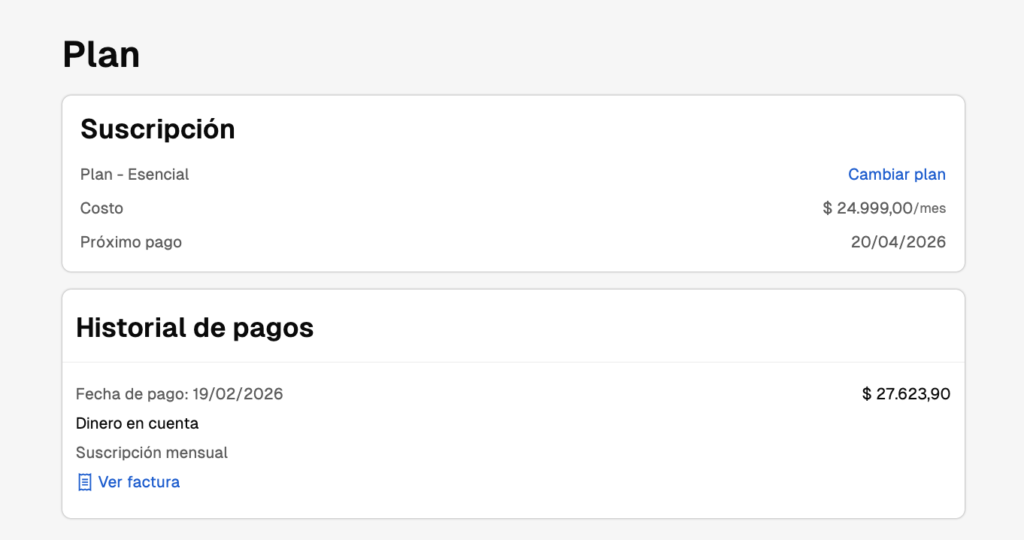Click the dollar sign before 27.623,90
Screen dimensions: 1024x540
point(867,394)
